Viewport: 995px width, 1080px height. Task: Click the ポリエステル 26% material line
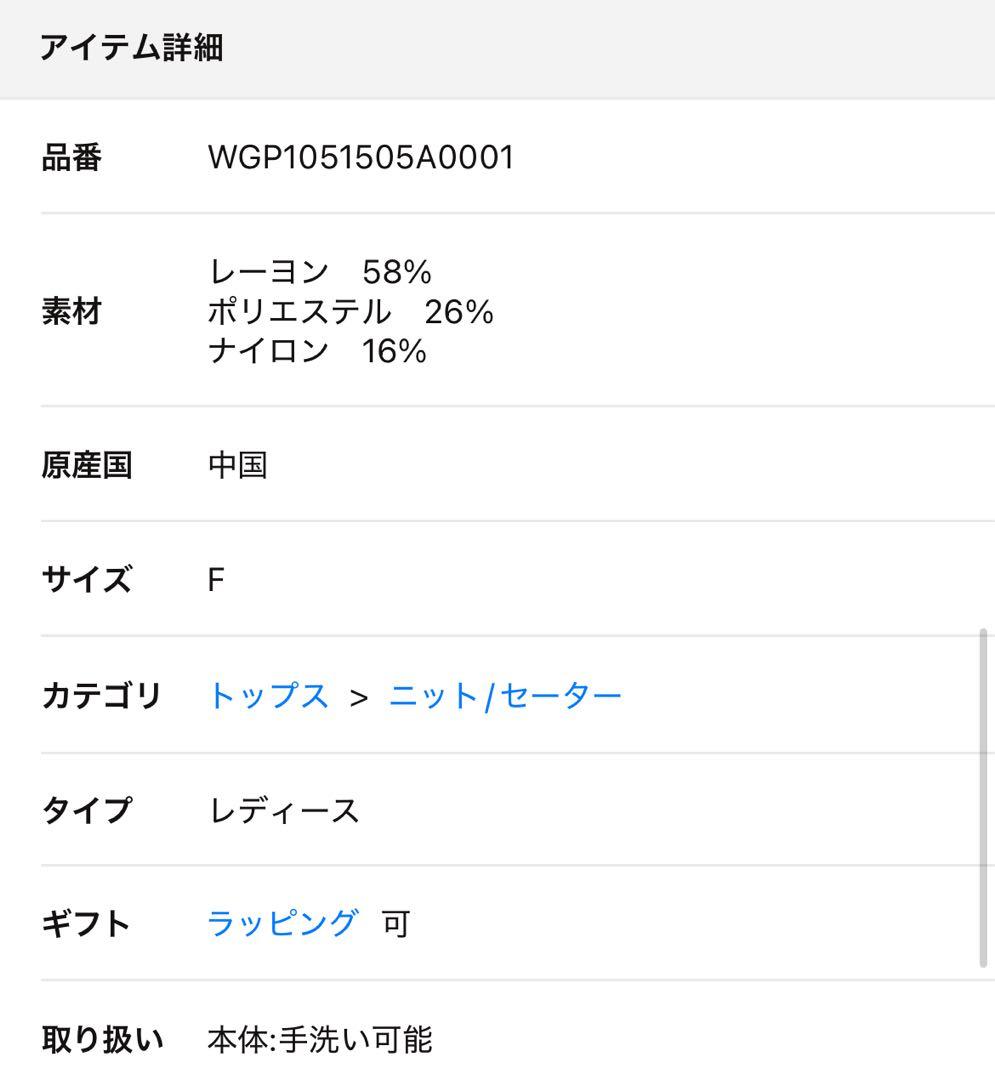(350, 312)
